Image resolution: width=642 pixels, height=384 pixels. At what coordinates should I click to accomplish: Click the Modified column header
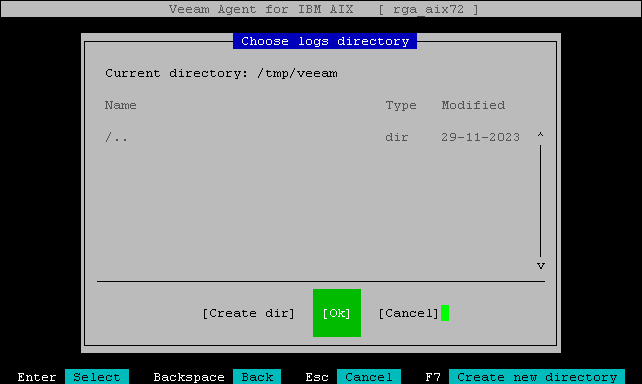473,106
